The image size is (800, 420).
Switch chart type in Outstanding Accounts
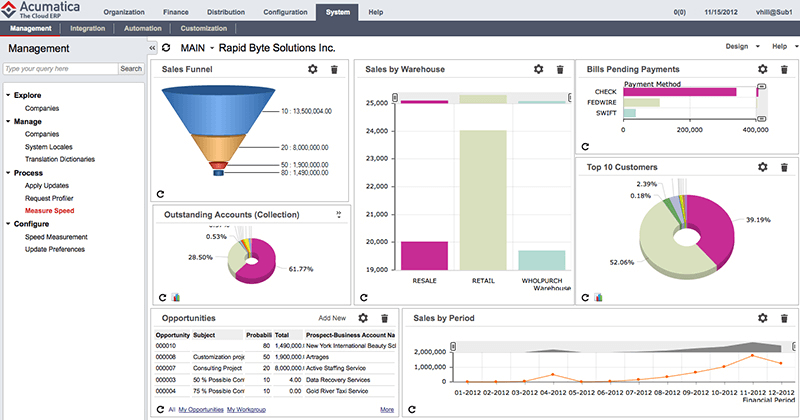tap(176, 298)
